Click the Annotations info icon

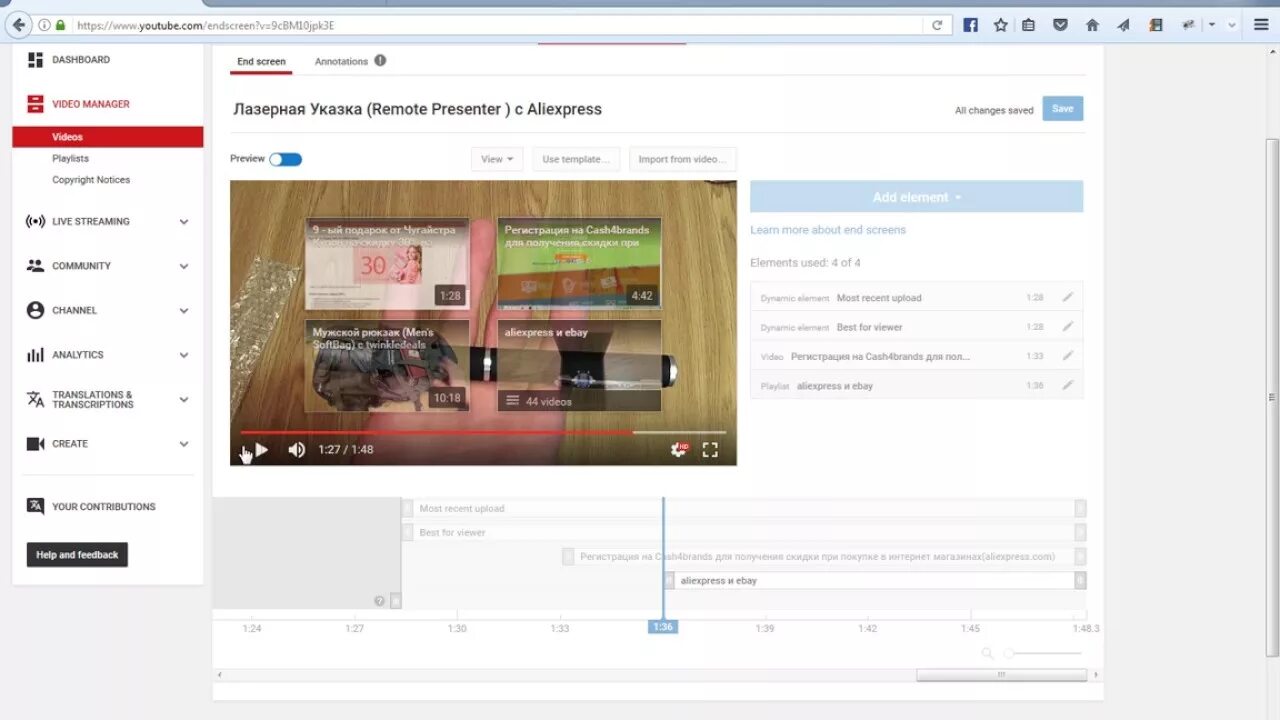[380, 61]
